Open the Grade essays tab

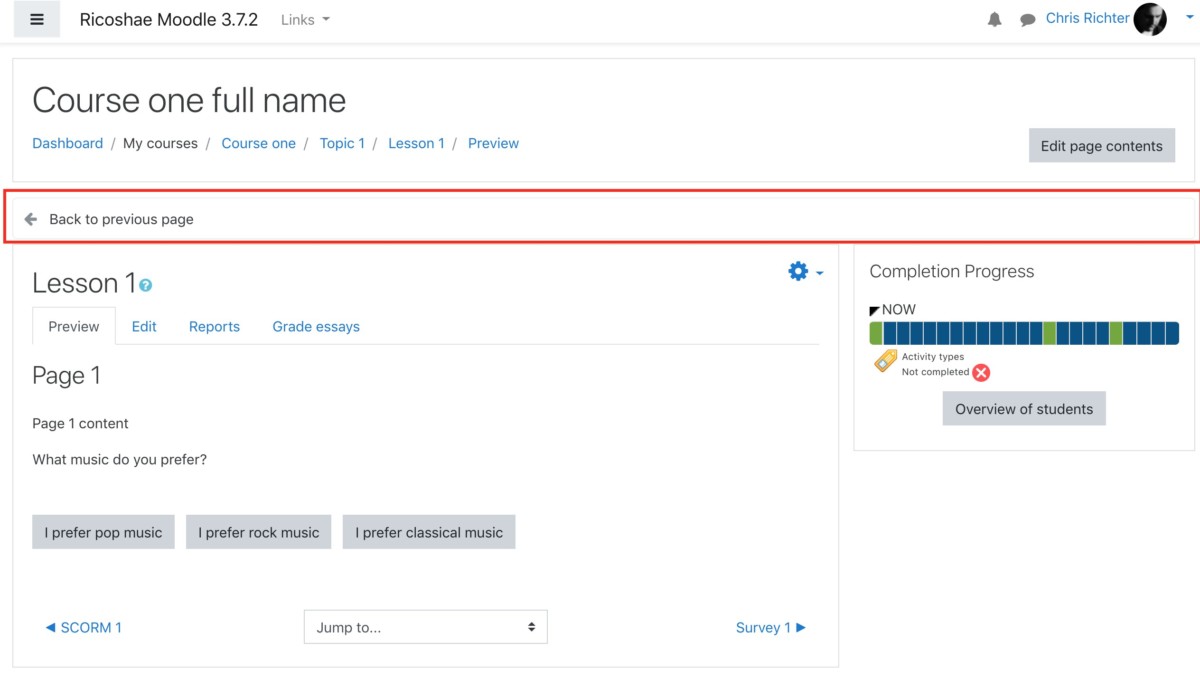click(316, 326)
